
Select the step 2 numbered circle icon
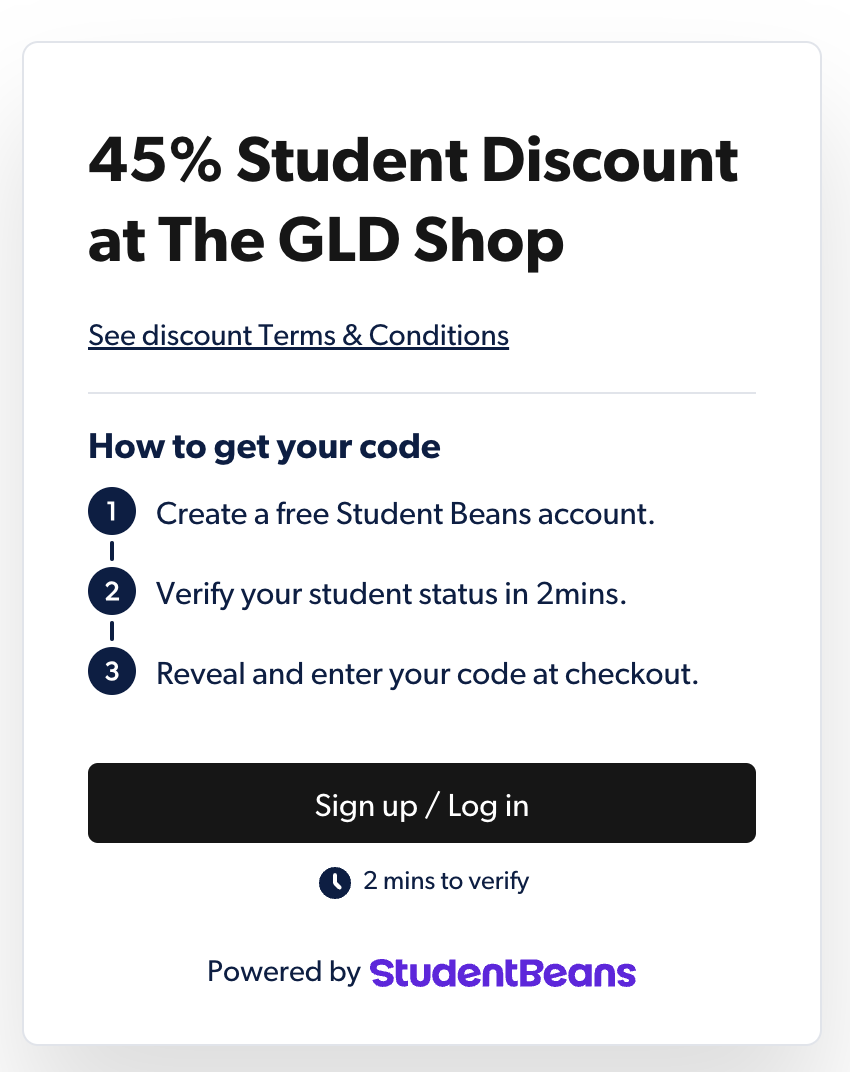pos(111,590)
